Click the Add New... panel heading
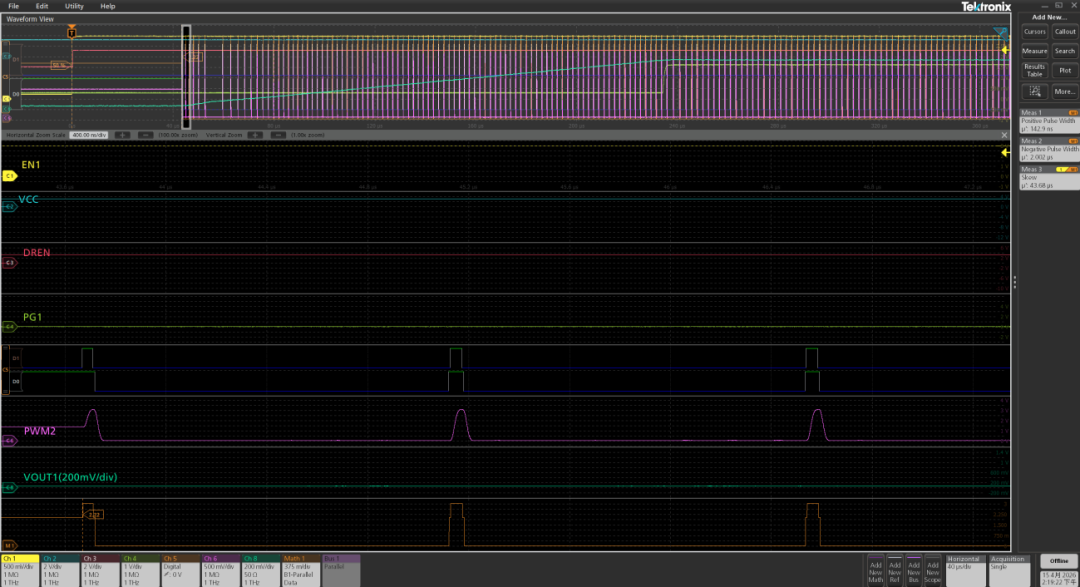This screenshot has height=587, width=1080. pos(1049,17)
